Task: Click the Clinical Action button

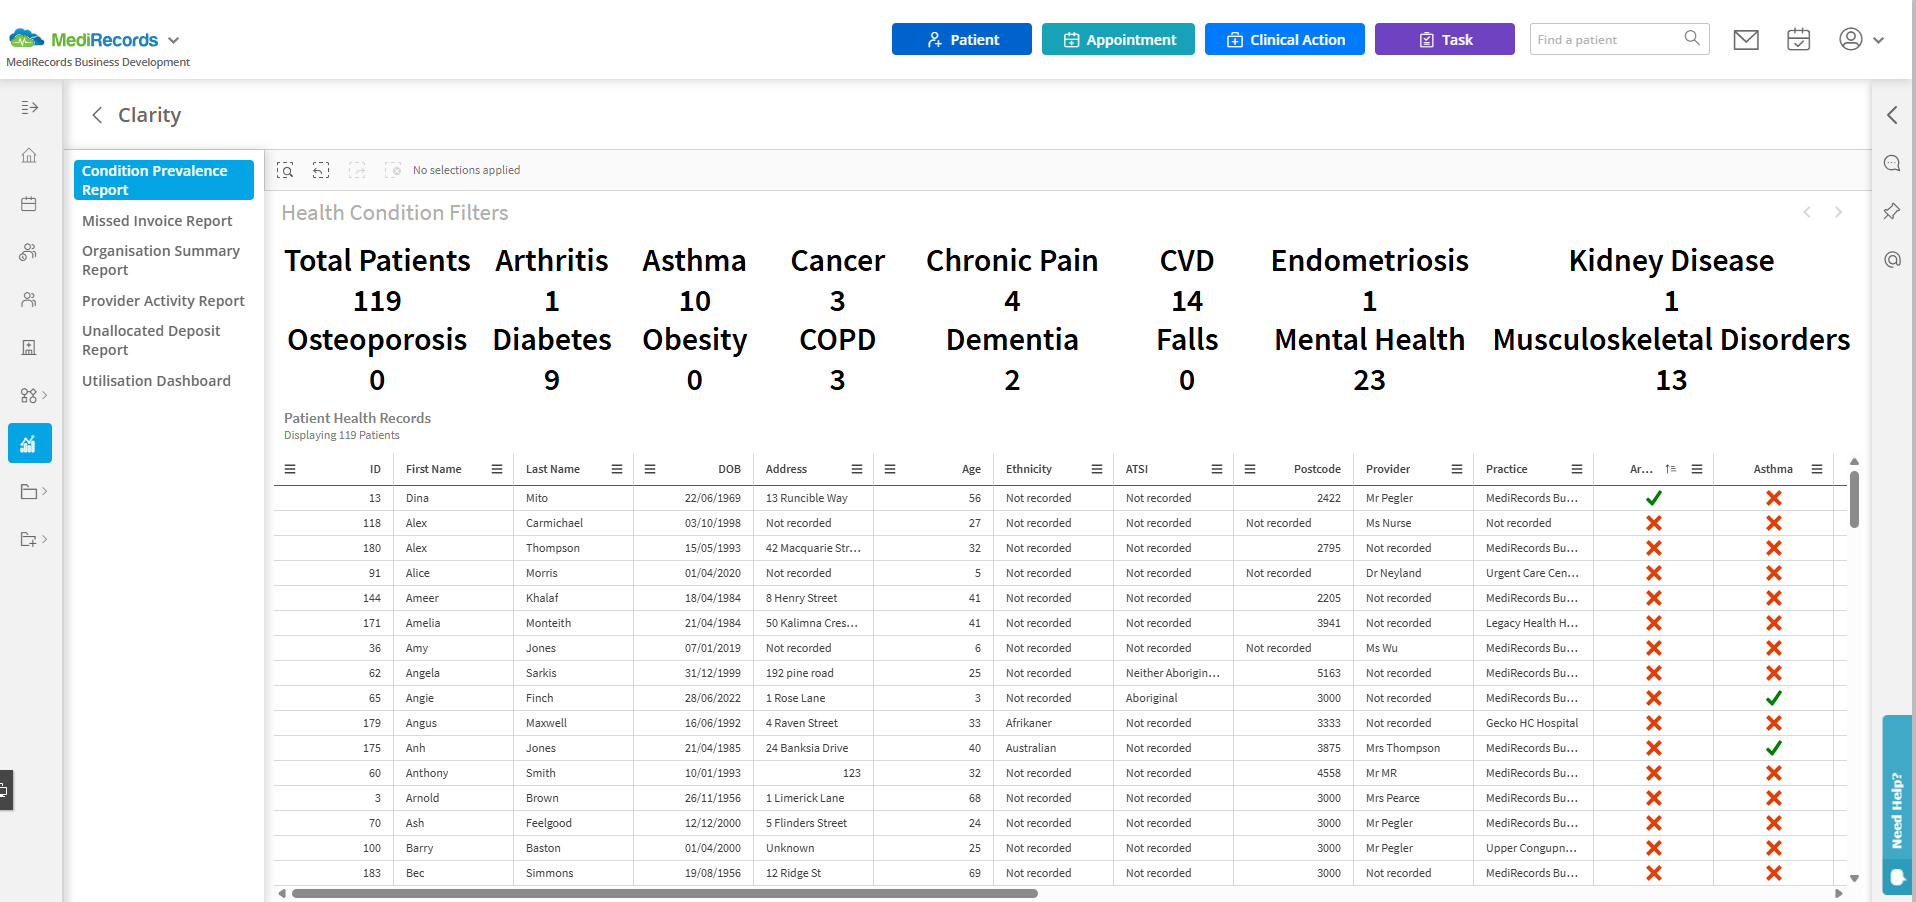Action: click(1284, 40)
